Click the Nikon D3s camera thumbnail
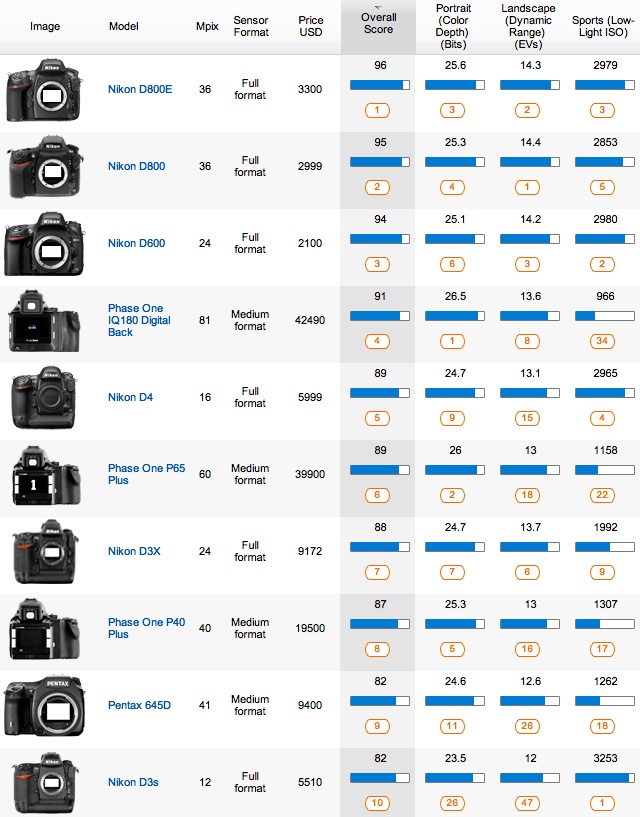The width and height of the screenshot is (640, 817). (44, 782)
